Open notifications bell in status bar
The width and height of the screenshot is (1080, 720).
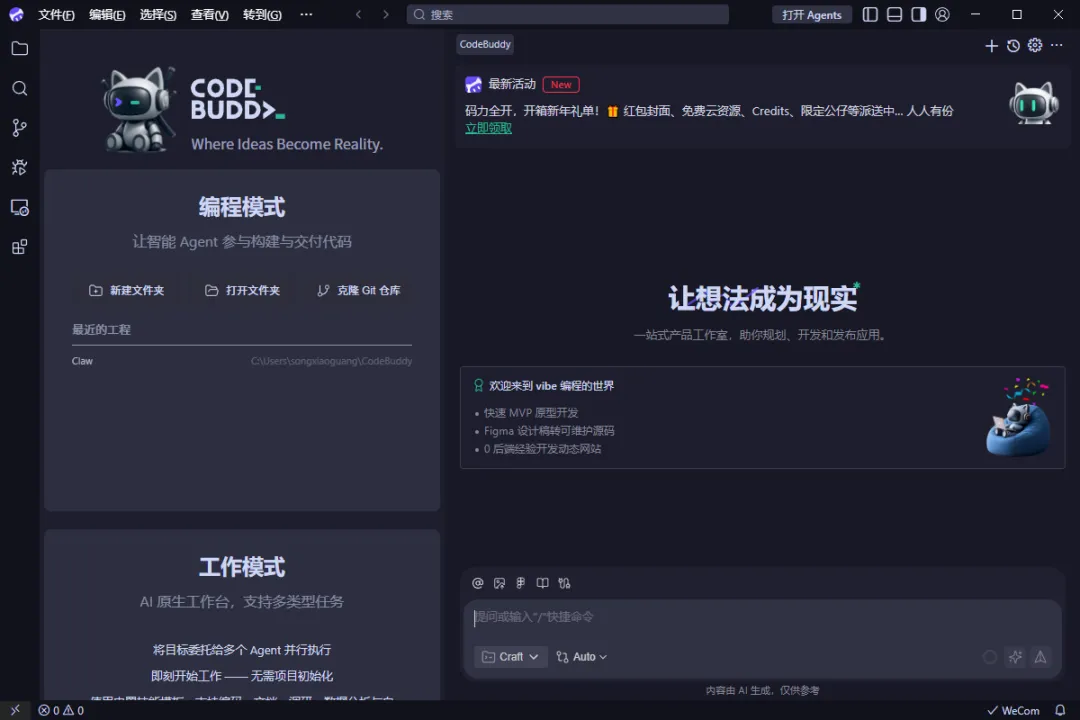pyautogui.click(x=1060, y=710)
